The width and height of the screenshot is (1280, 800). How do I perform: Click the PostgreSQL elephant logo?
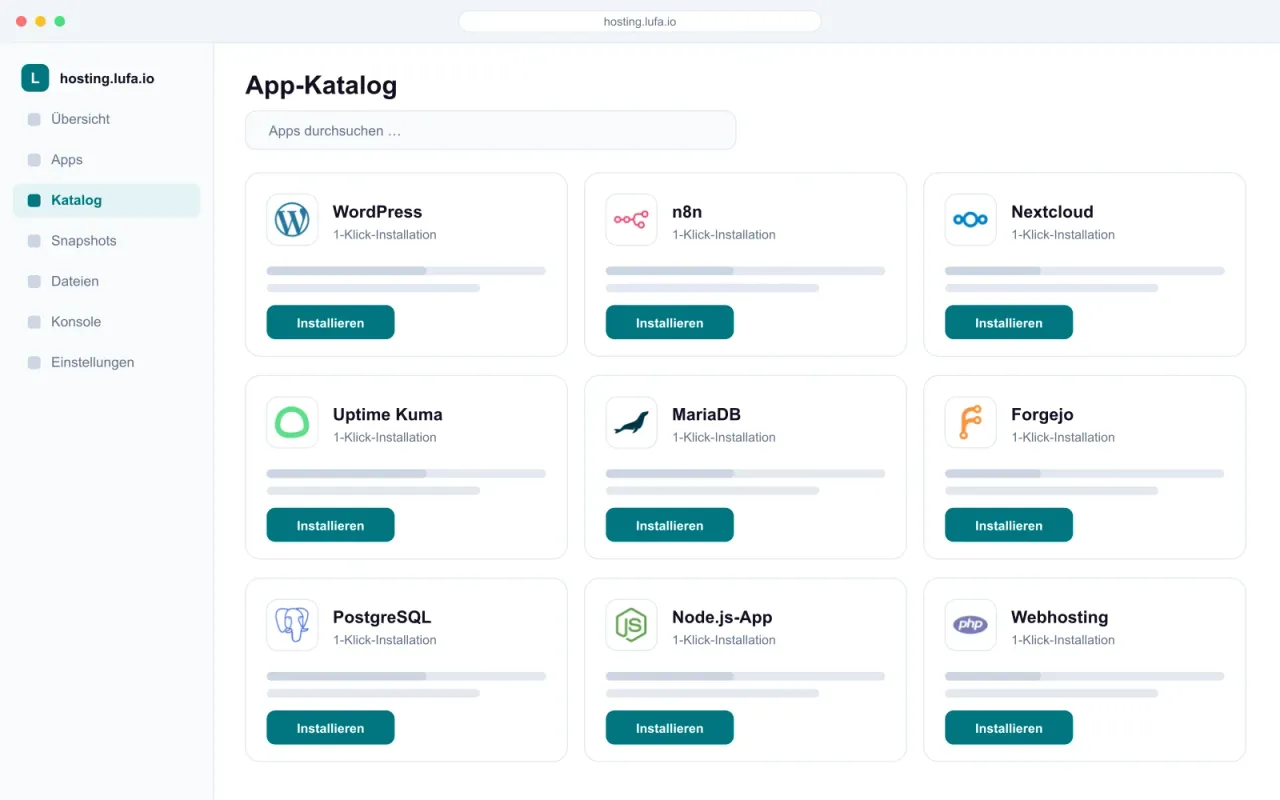[x=292, y=625]
